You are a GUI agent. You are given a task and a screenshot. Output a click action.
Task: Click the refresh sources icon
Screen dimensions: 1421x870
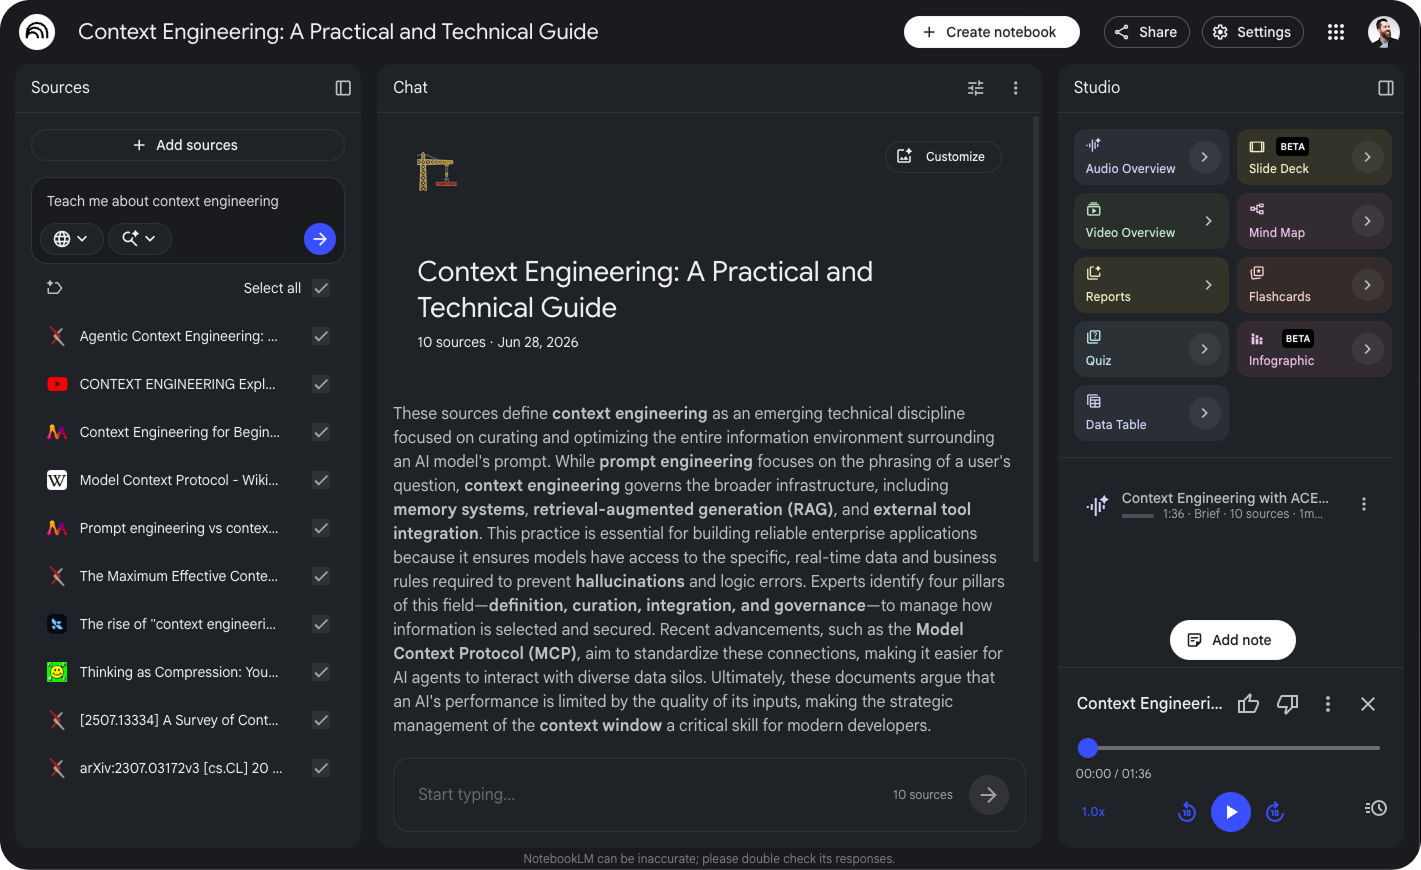pyautogui.click(x=55, y=288)
